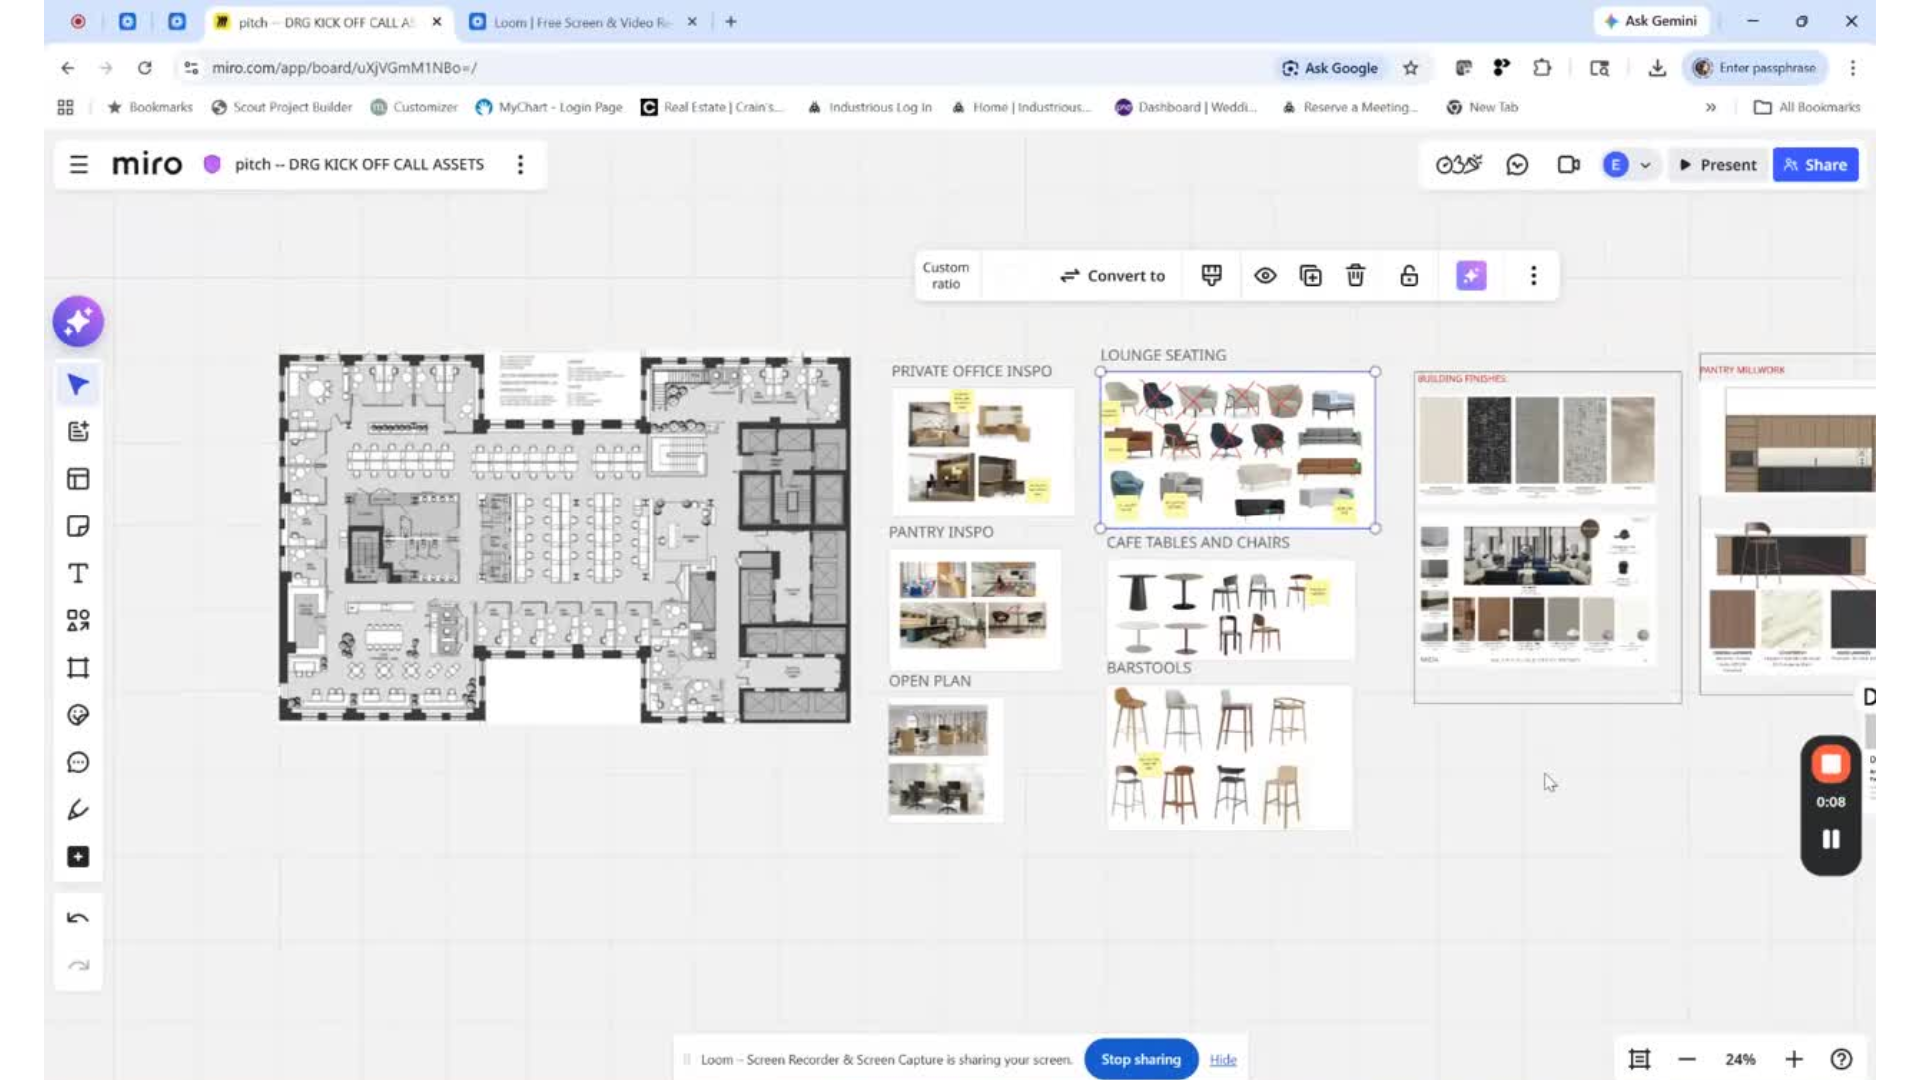Go back to previous page
Image resolution: width=1920 pixels, height=1080 pixels.
tap(67, 68)
